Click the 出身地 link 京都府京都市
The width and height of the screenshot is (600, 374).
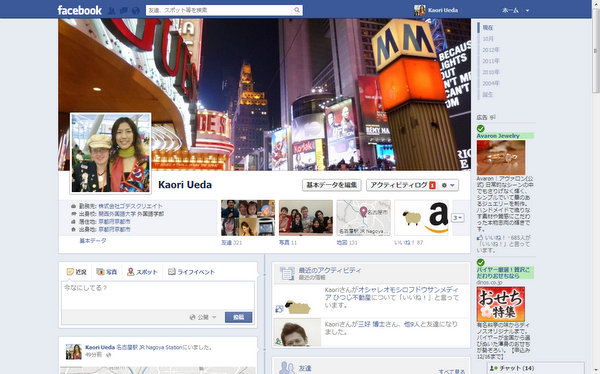114,229
